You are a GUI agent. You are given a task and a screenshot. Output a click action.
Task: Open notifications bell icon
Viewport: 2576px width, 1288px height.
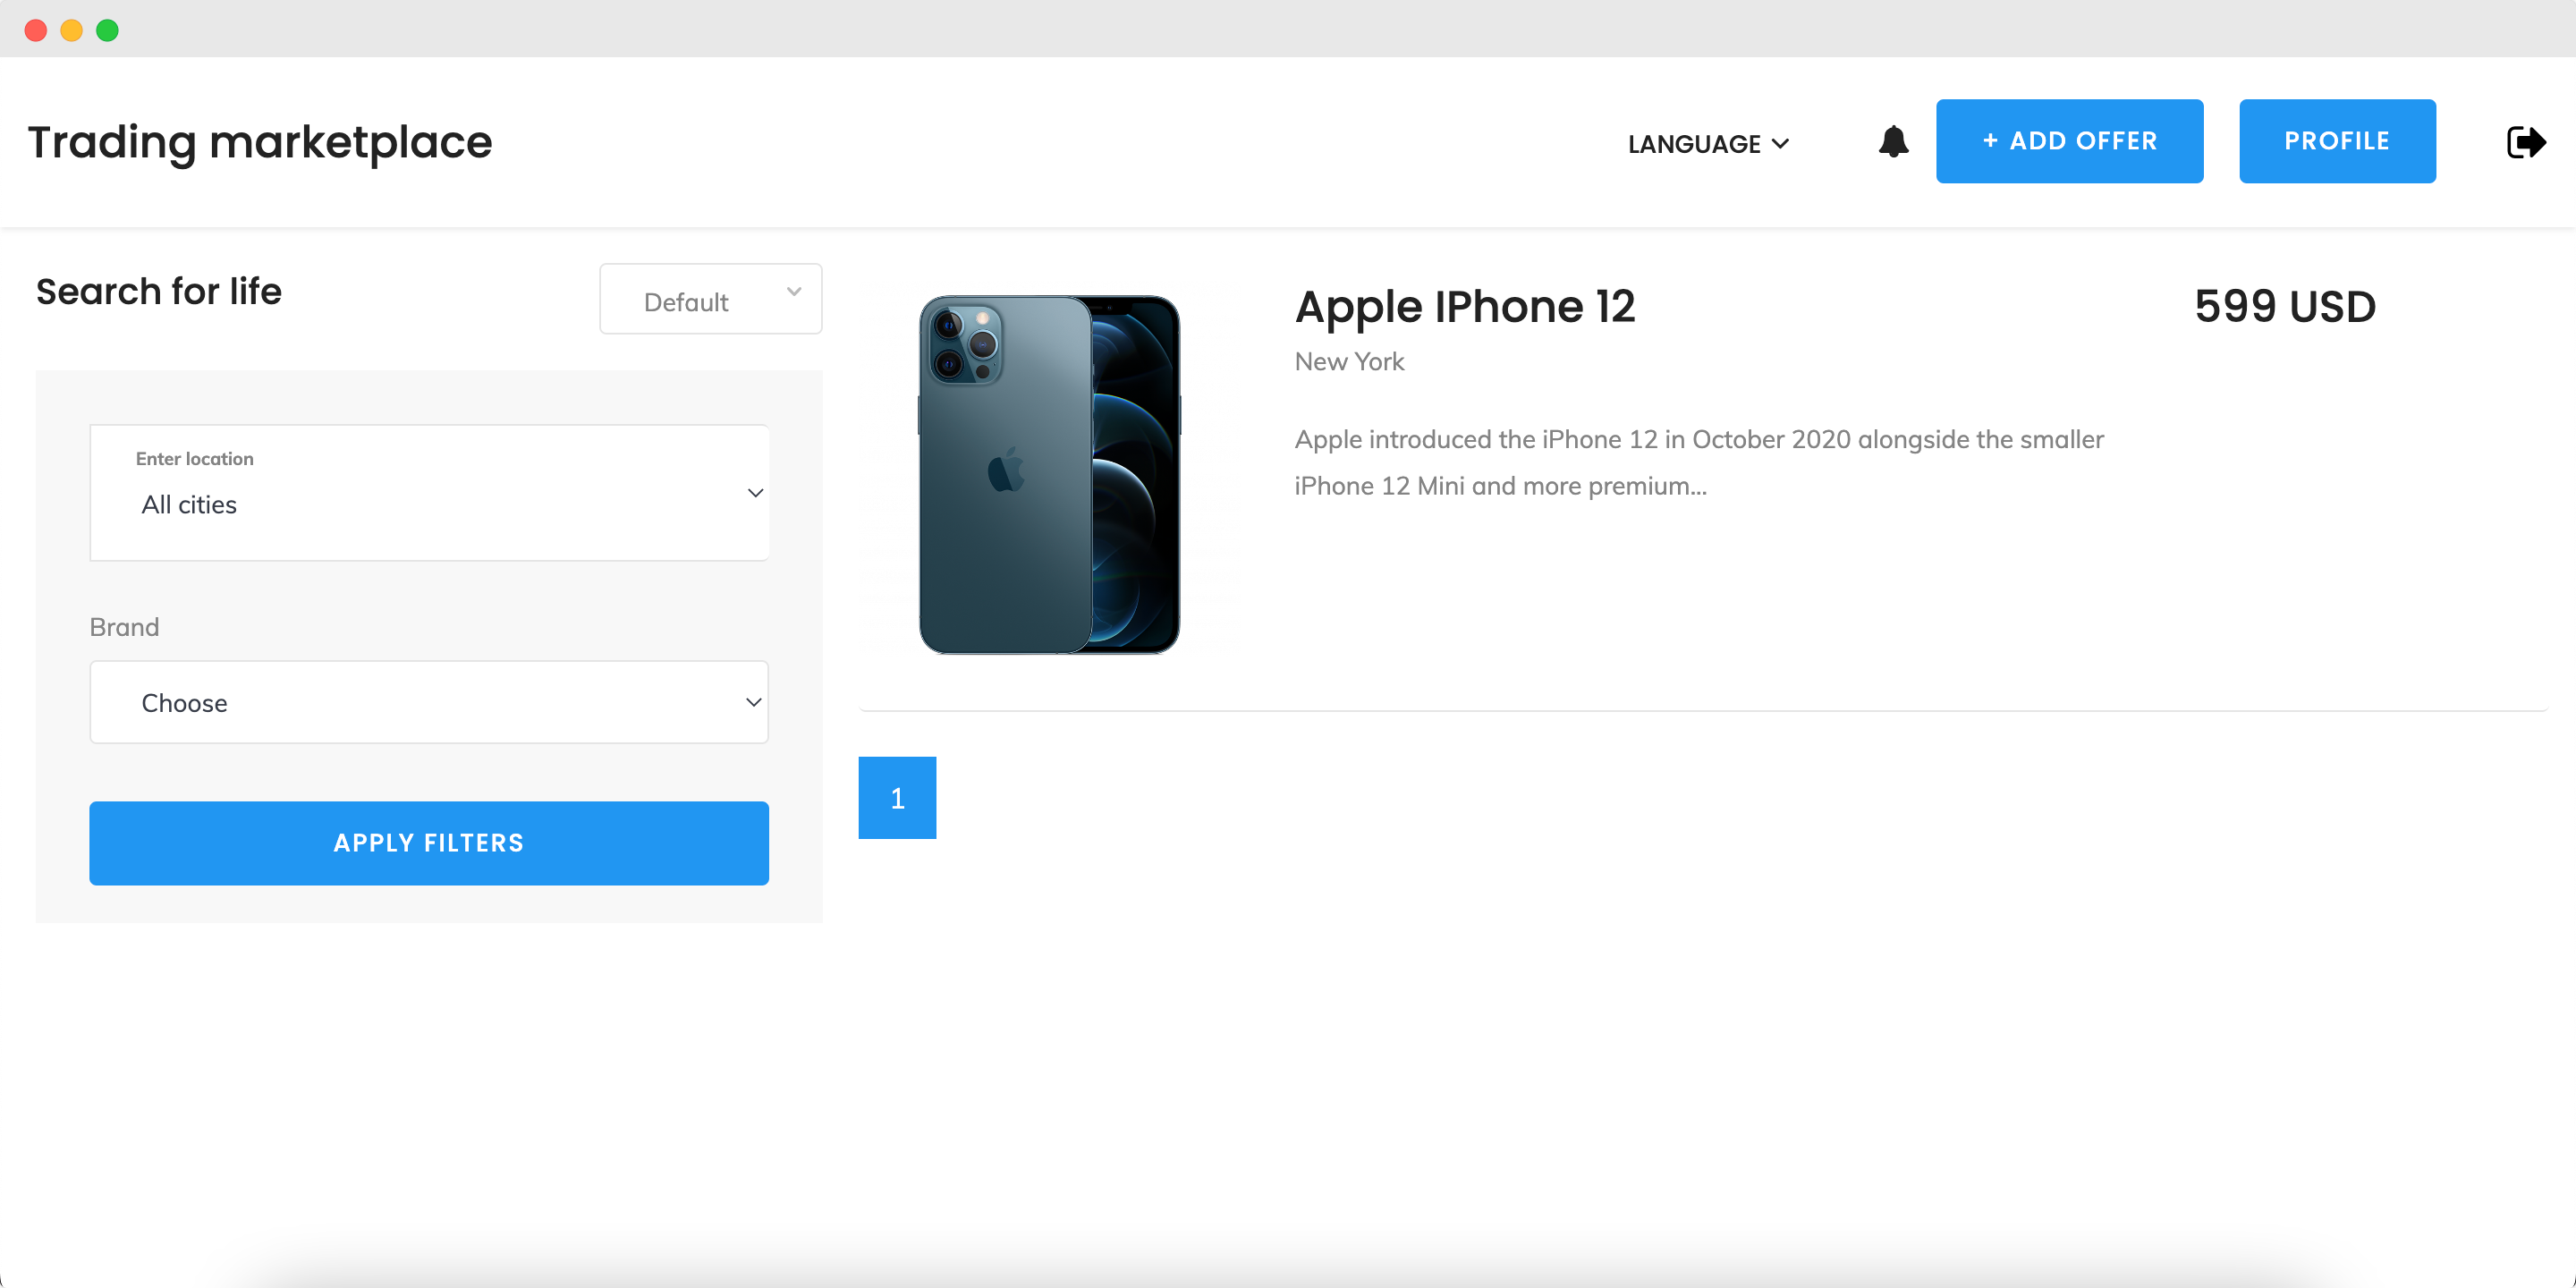tap(1893, 141)
